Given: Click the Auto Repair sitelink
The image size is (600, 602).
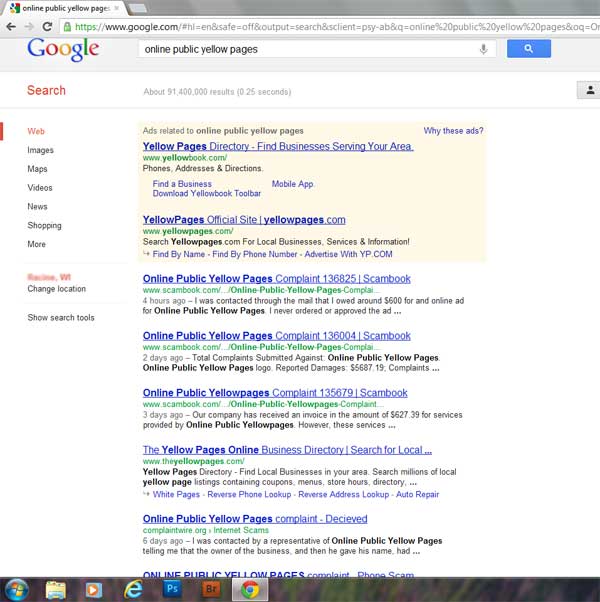Looking at the screenshot, I should pyautogui.click(x=417, y=494).
